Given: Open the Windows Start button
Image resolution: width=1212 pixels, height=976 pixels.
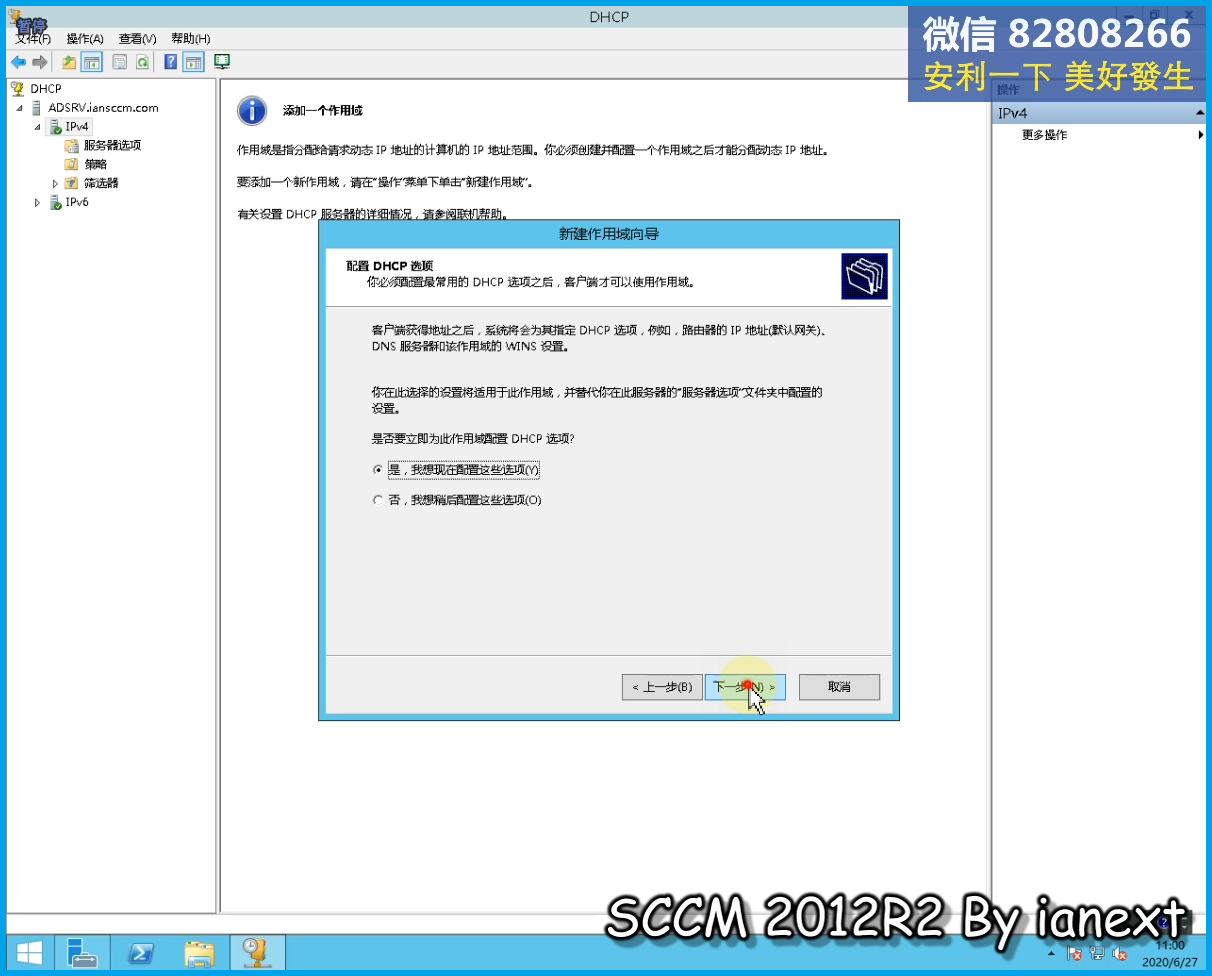Looking at the screenshot, I should click(x=29, y=953).
